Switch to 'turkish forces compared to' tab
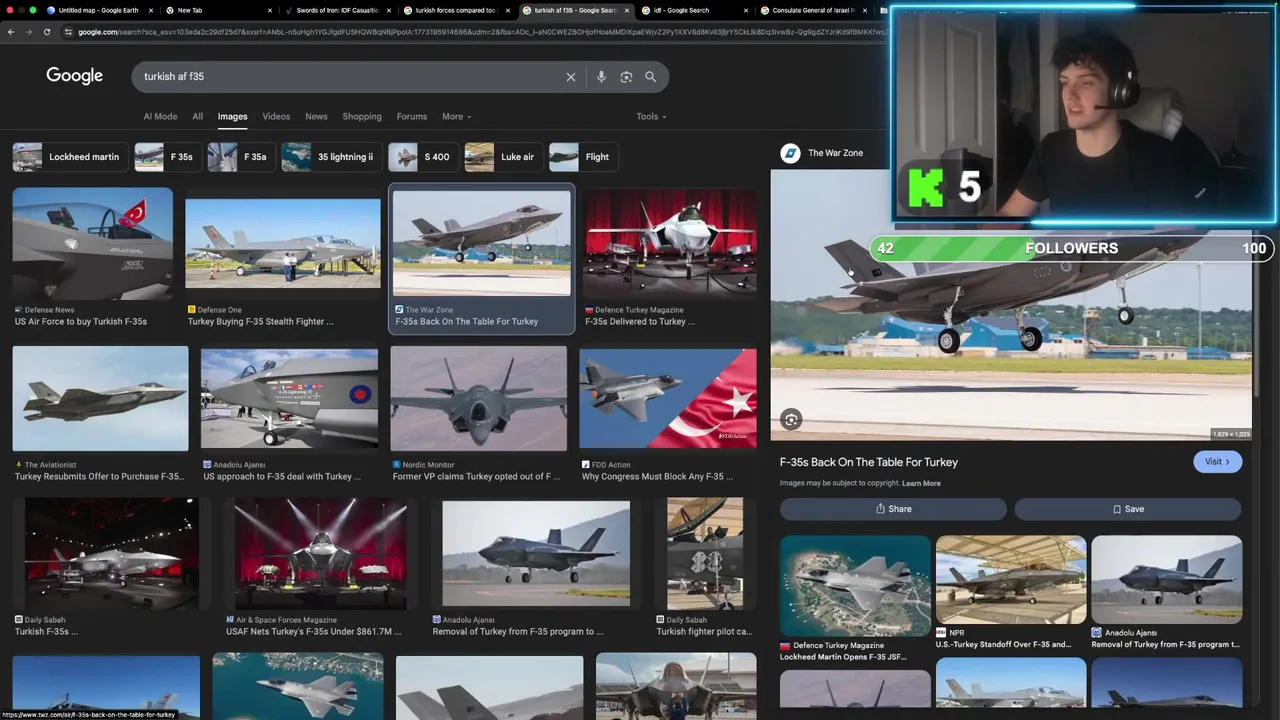 pos(457,10)
